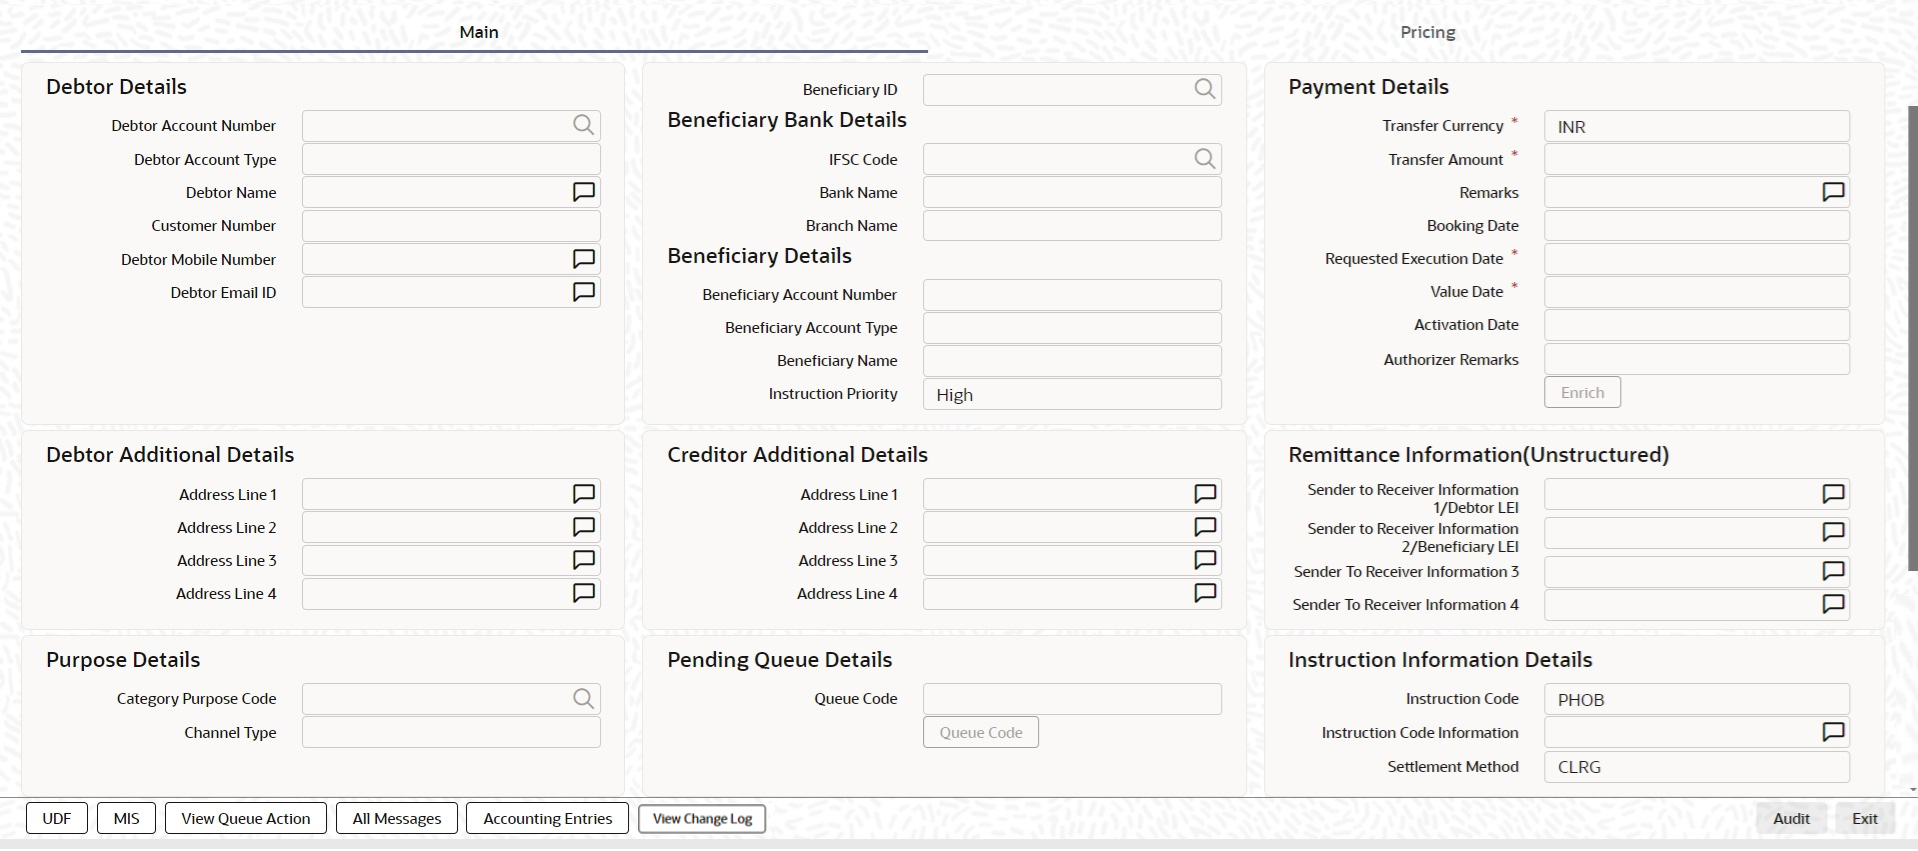Screen dimensions: 1918x851
Task: Click the Debtor Account Type field
Action: [x=451, y=159]
